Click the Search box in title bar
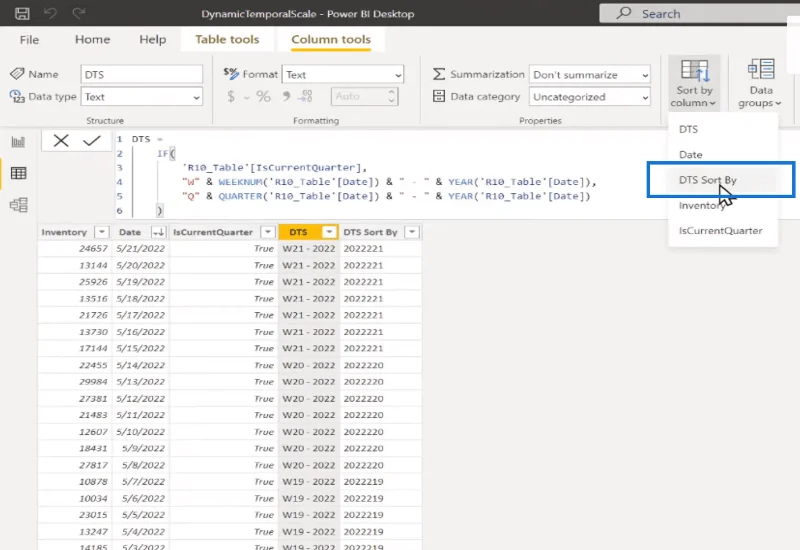 click(x=699, y=13)
